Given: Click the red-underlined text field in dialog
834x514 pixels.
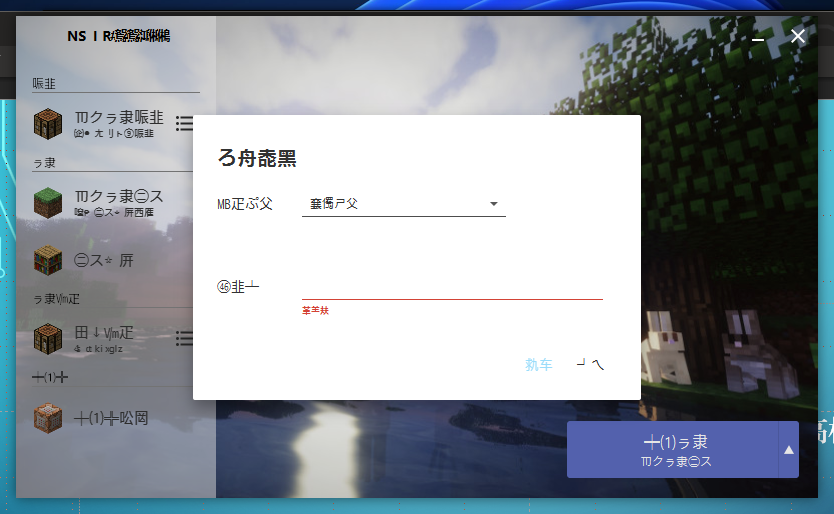Looking at the screenshot, I should [x=452, y=288].
